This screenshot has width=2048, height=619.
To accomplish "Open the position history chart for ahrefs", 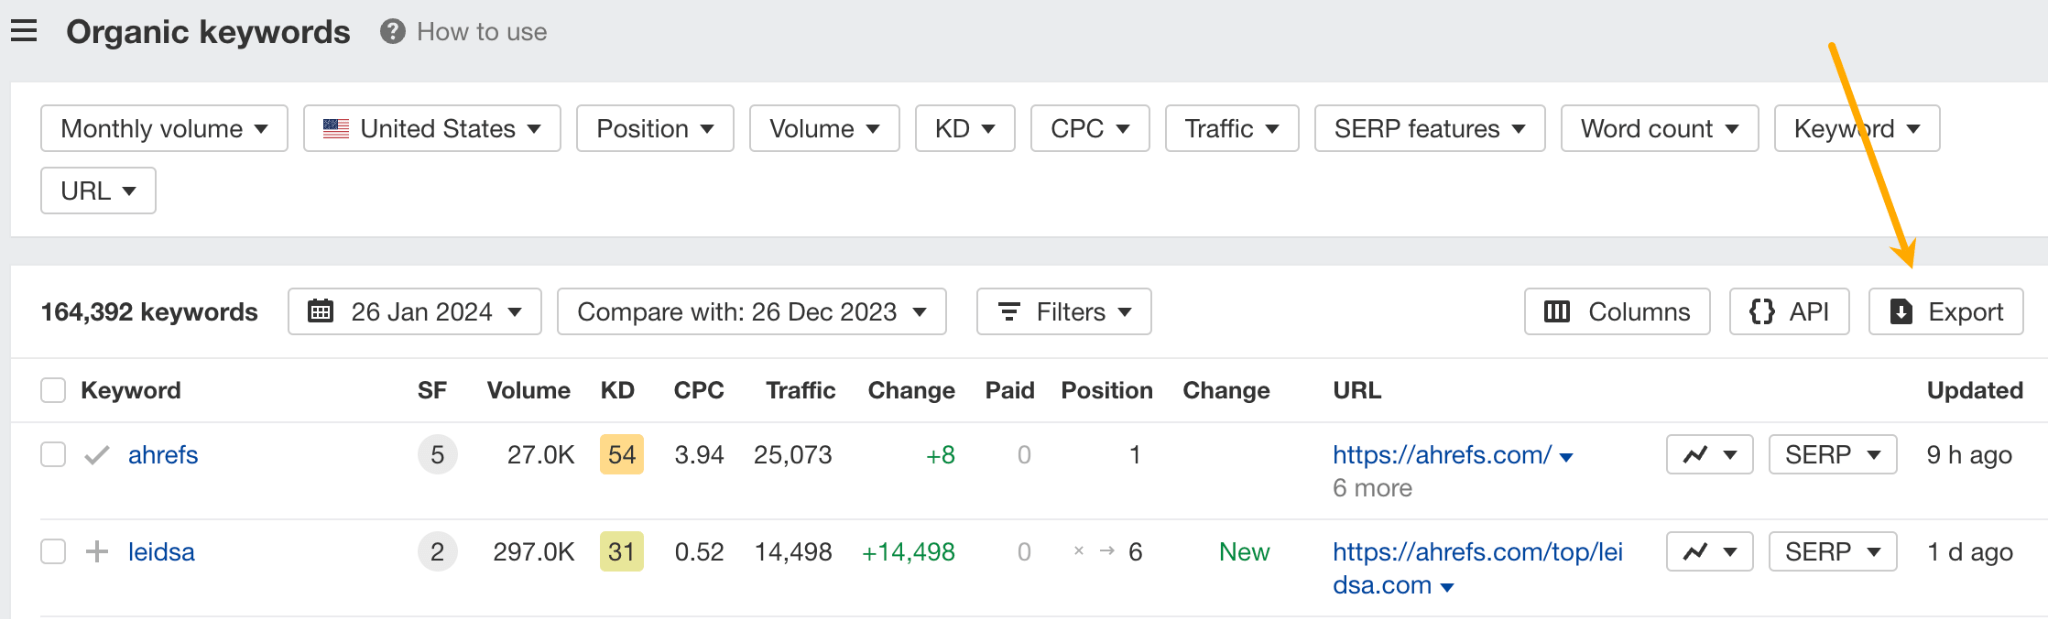I will 1699,454.
